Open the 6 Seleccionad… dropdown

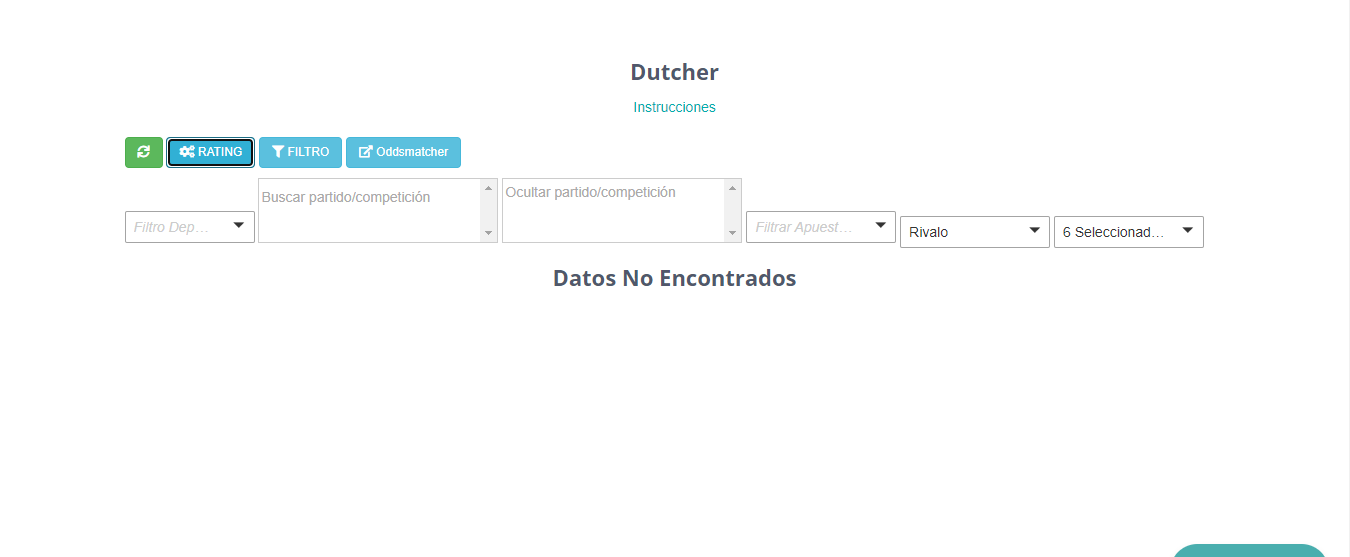[1129, 232]
